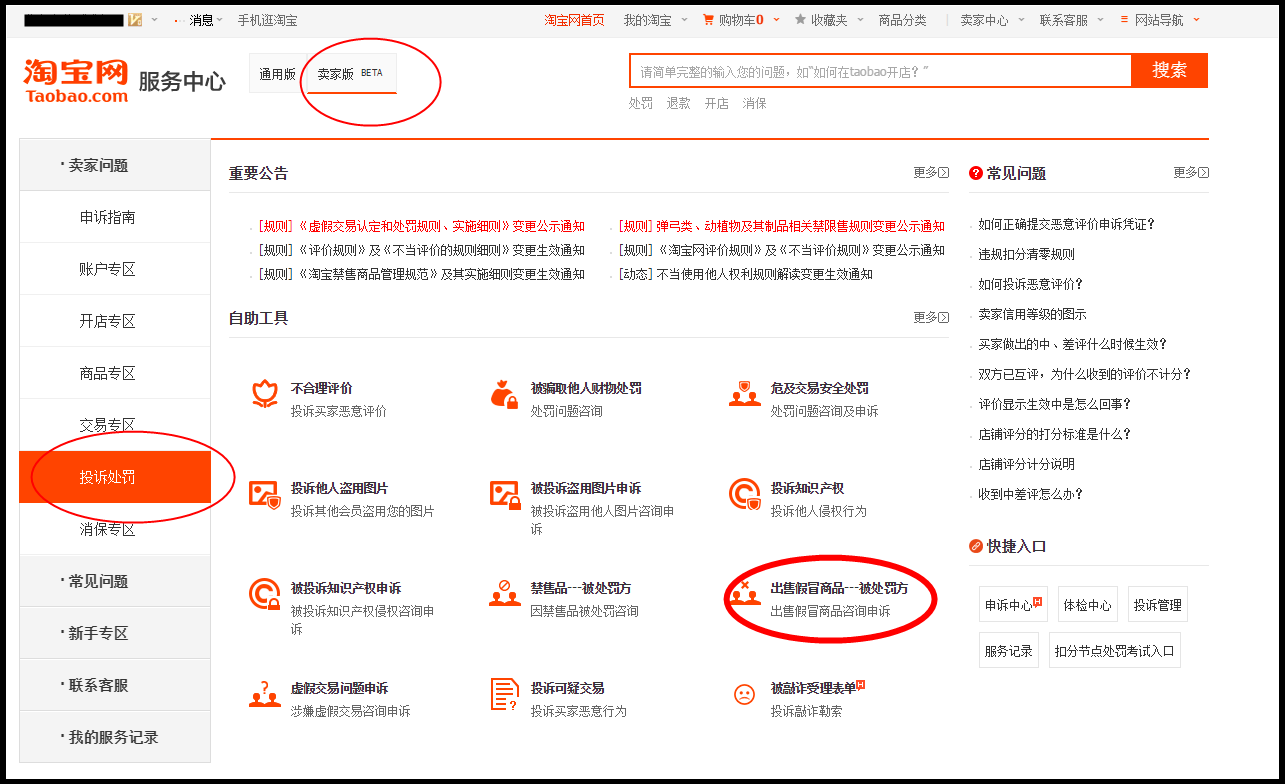The image size is (1285, 784).
Task: Select the 卖家版 BETA tab
Action: coord(351,73)
